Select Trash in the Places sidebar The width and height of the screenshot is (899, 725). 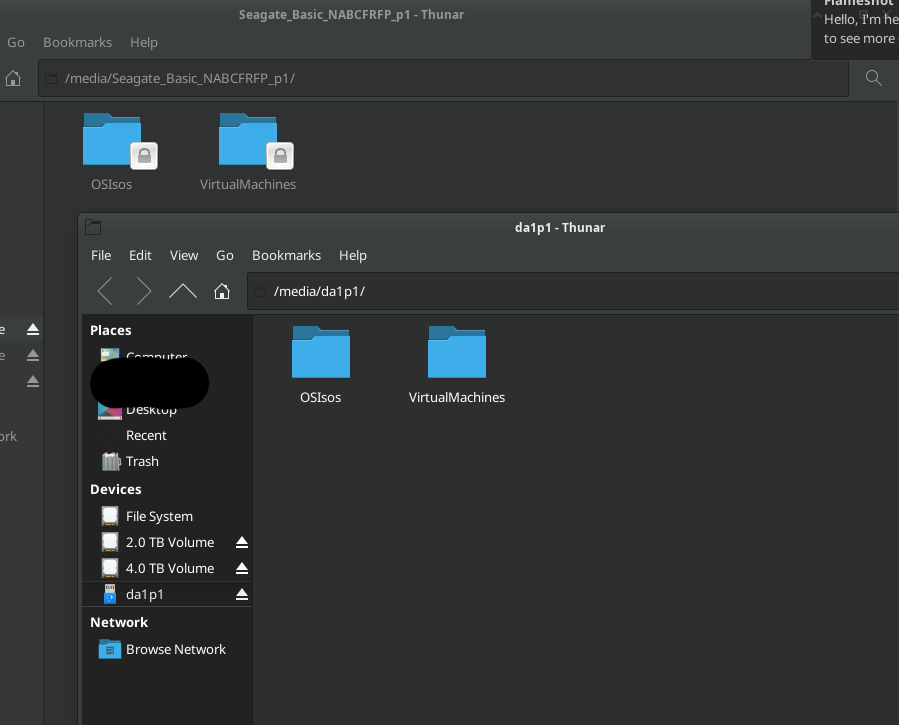[142, 461]
